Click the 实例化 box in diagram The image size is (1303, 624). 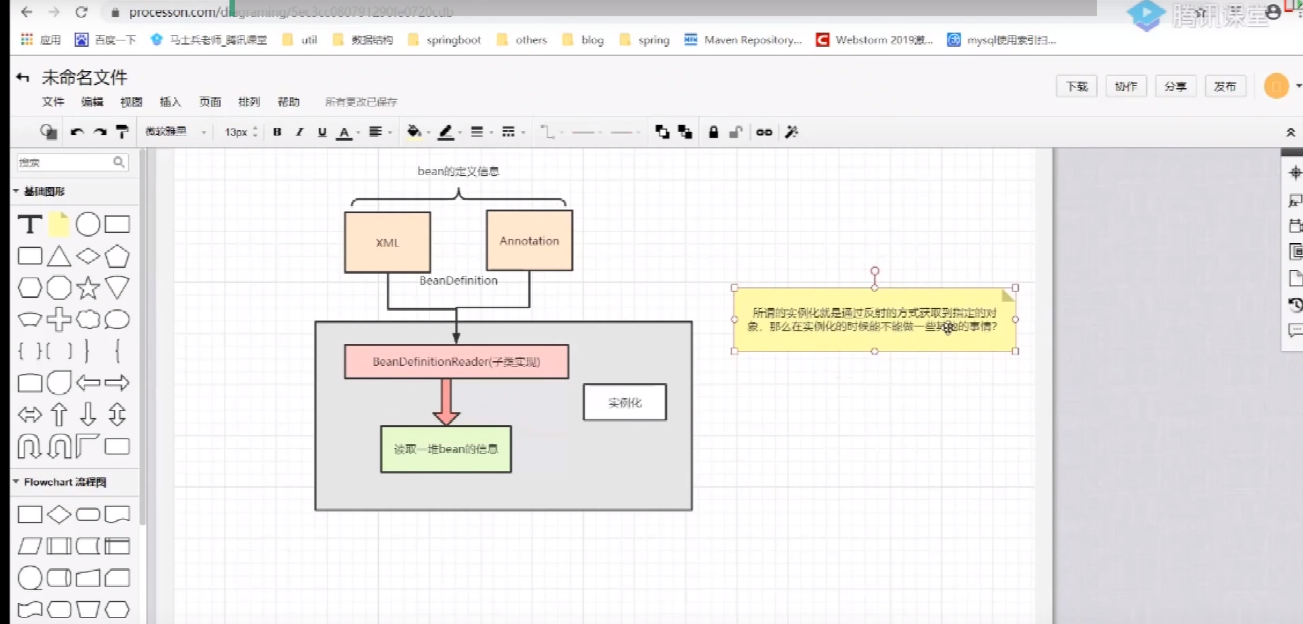coord(624,402)
